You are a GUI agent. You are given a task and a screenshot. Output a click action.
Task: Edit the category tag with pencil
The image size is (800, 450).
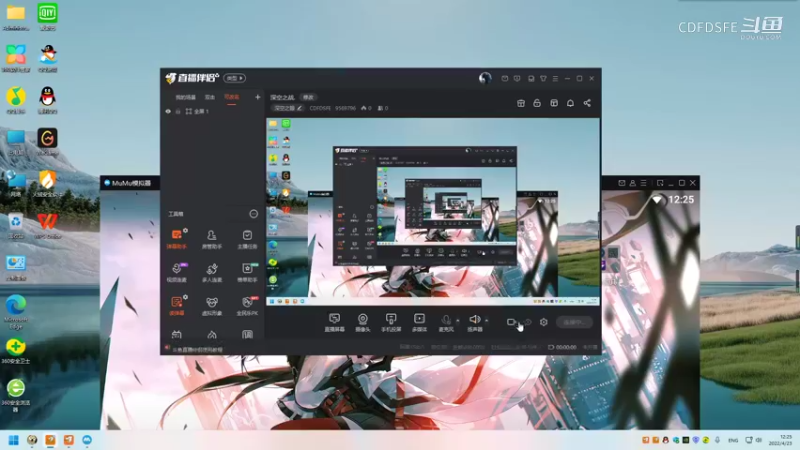point(288,108)
